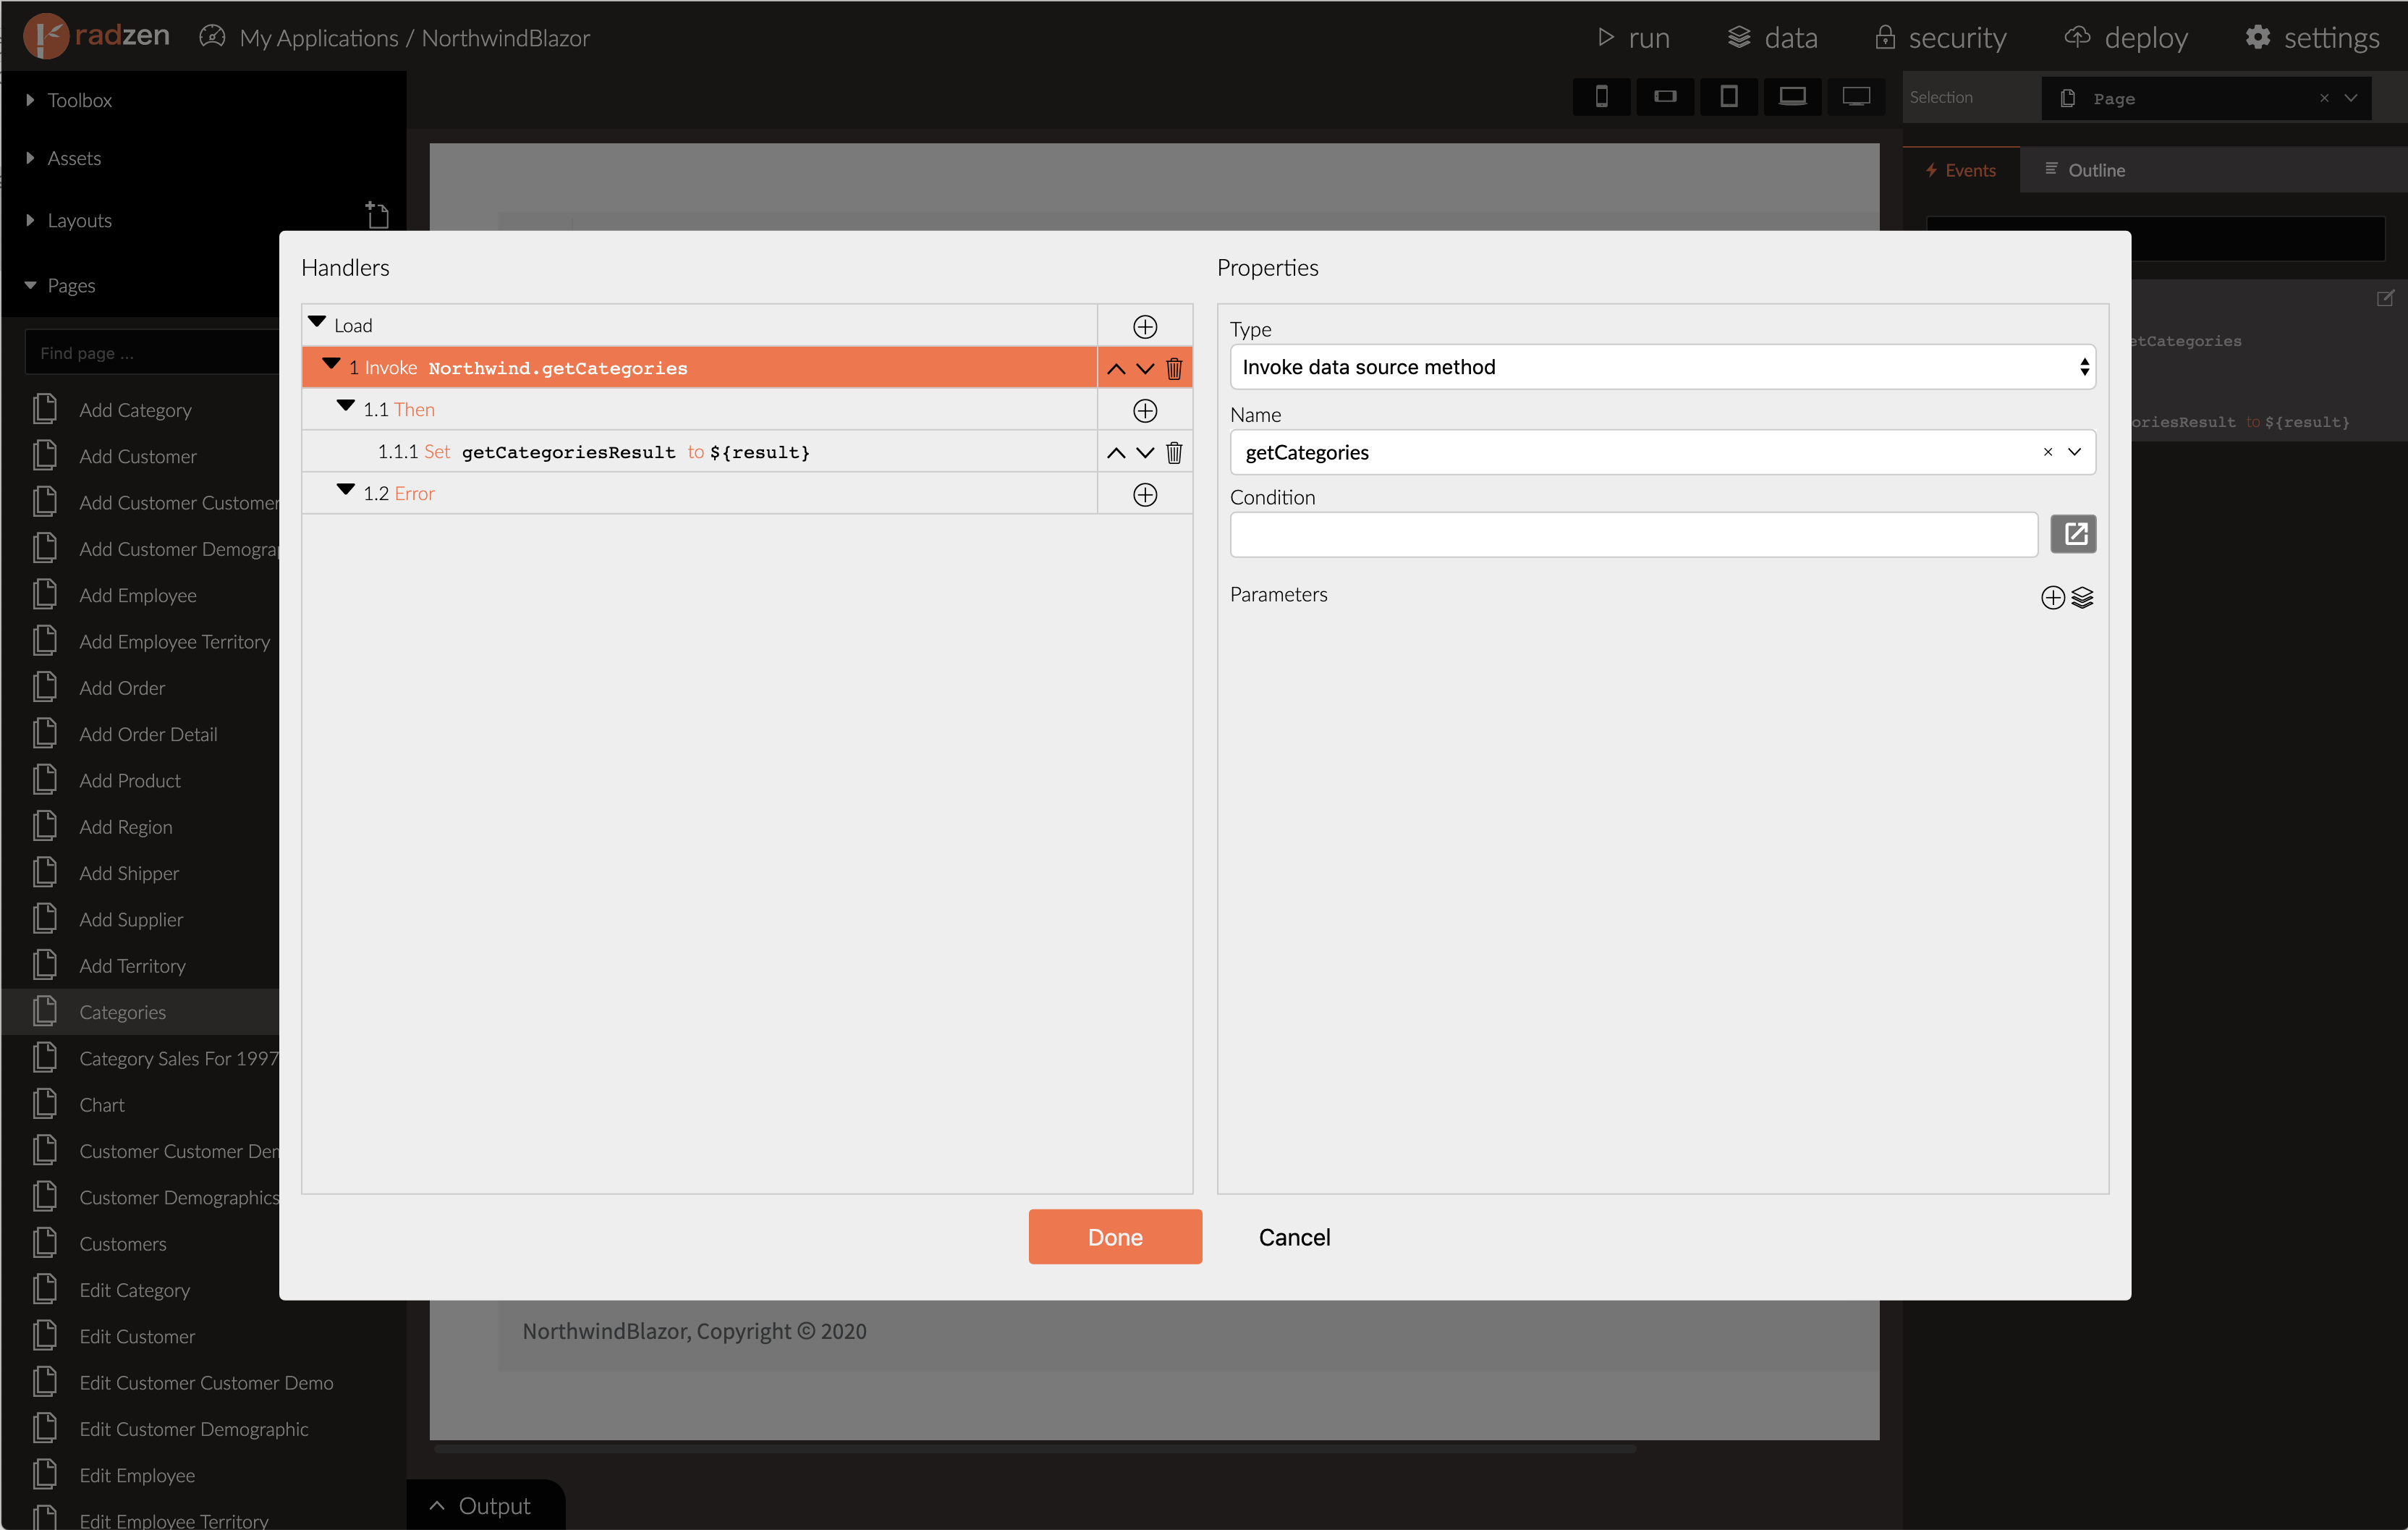Add a handler to the Load event
The image size is (2408, 1530).
coord(1145,327)
